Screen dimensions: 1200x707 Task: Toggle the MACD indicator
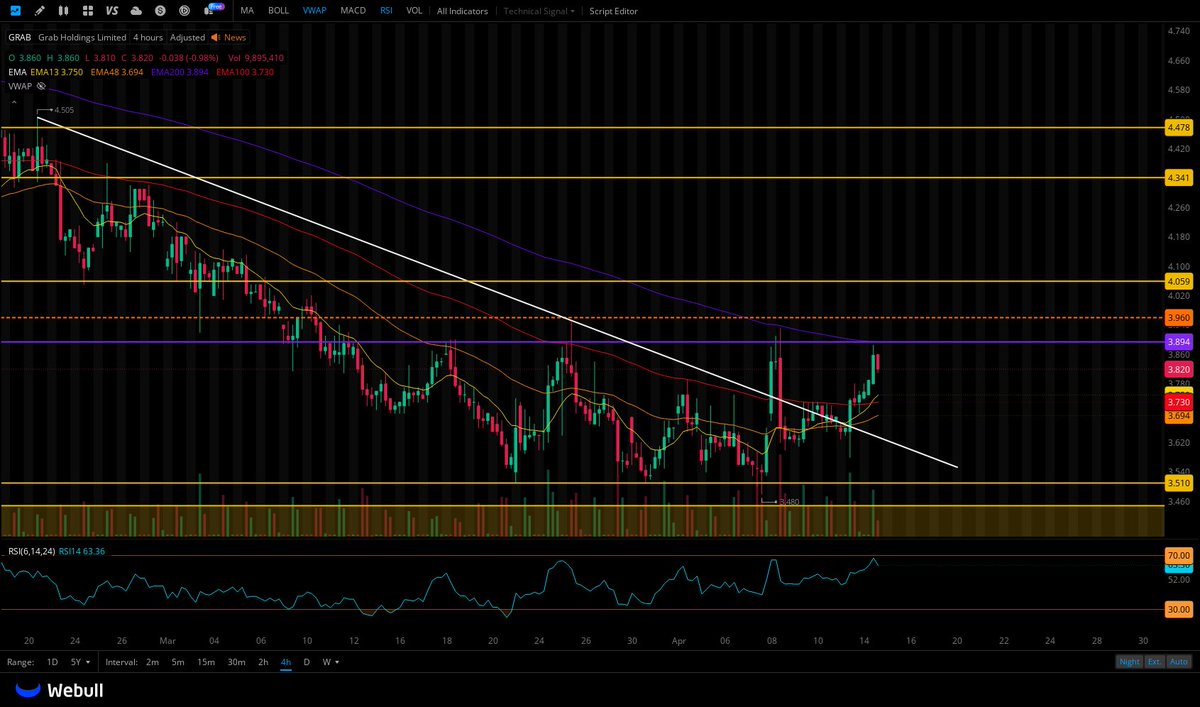pyautogui.click(x=352, y=10)
